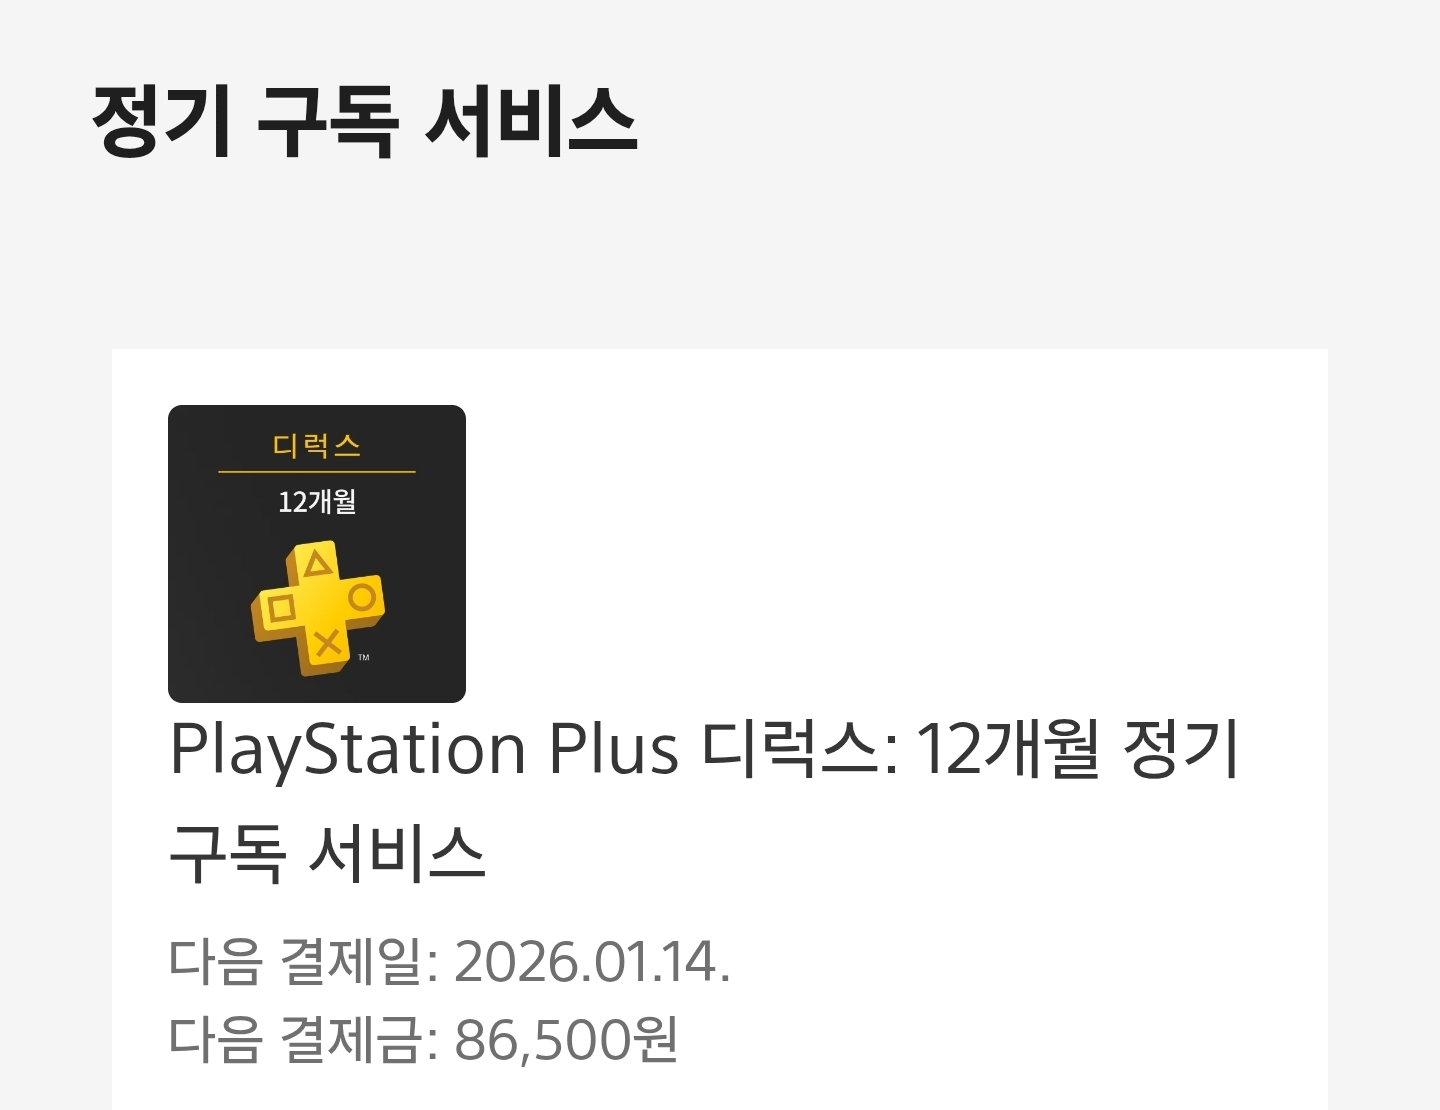Click the circle symbol on the plus logo
This screenshot has height=1110, width=1440.
coord(362,598)
